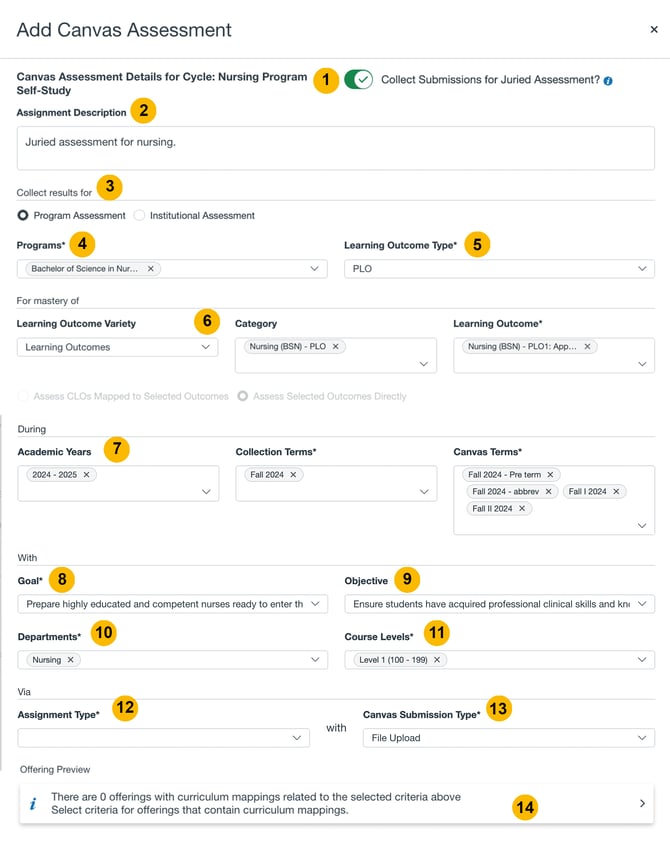Open the empty Assignment Type dropdown

[x=163, y=738]
